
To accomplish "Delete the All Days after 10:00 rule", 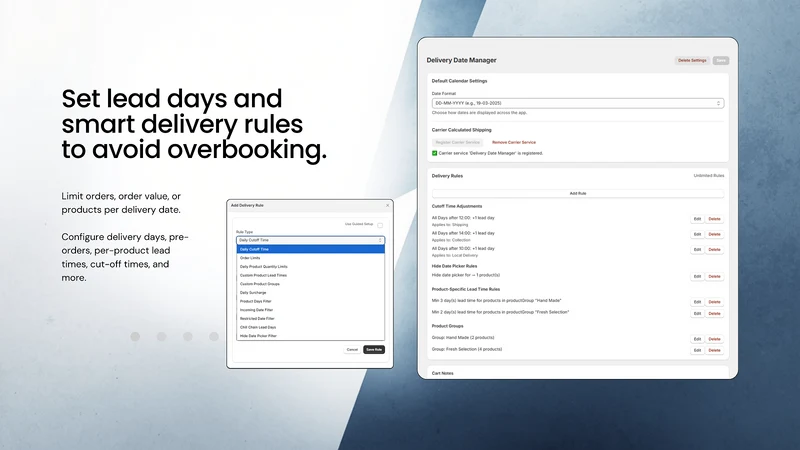I will (x=714, y=249).
